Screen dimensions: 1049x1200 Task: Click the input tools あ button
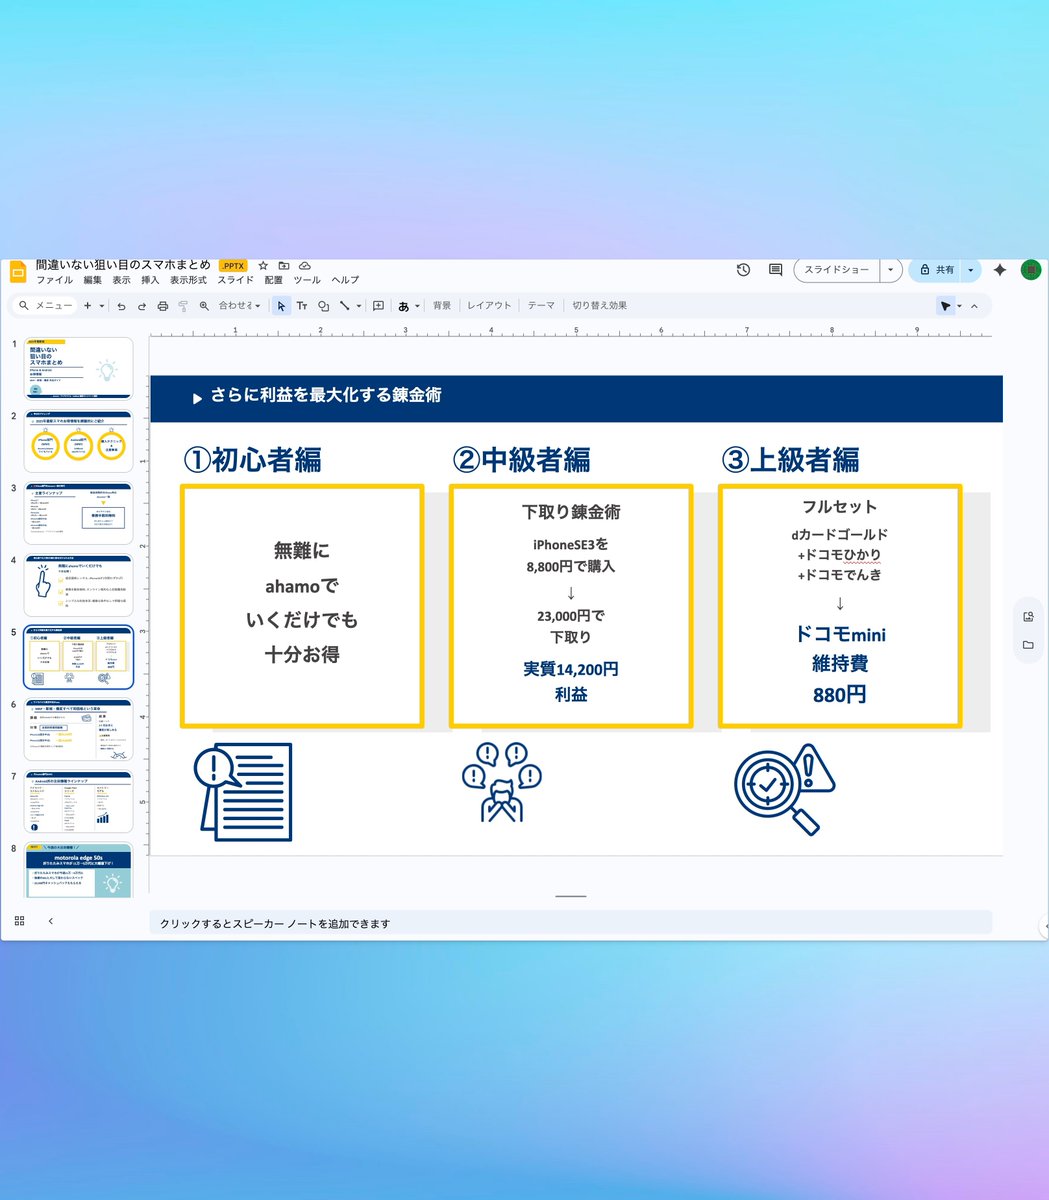point(404,306)
